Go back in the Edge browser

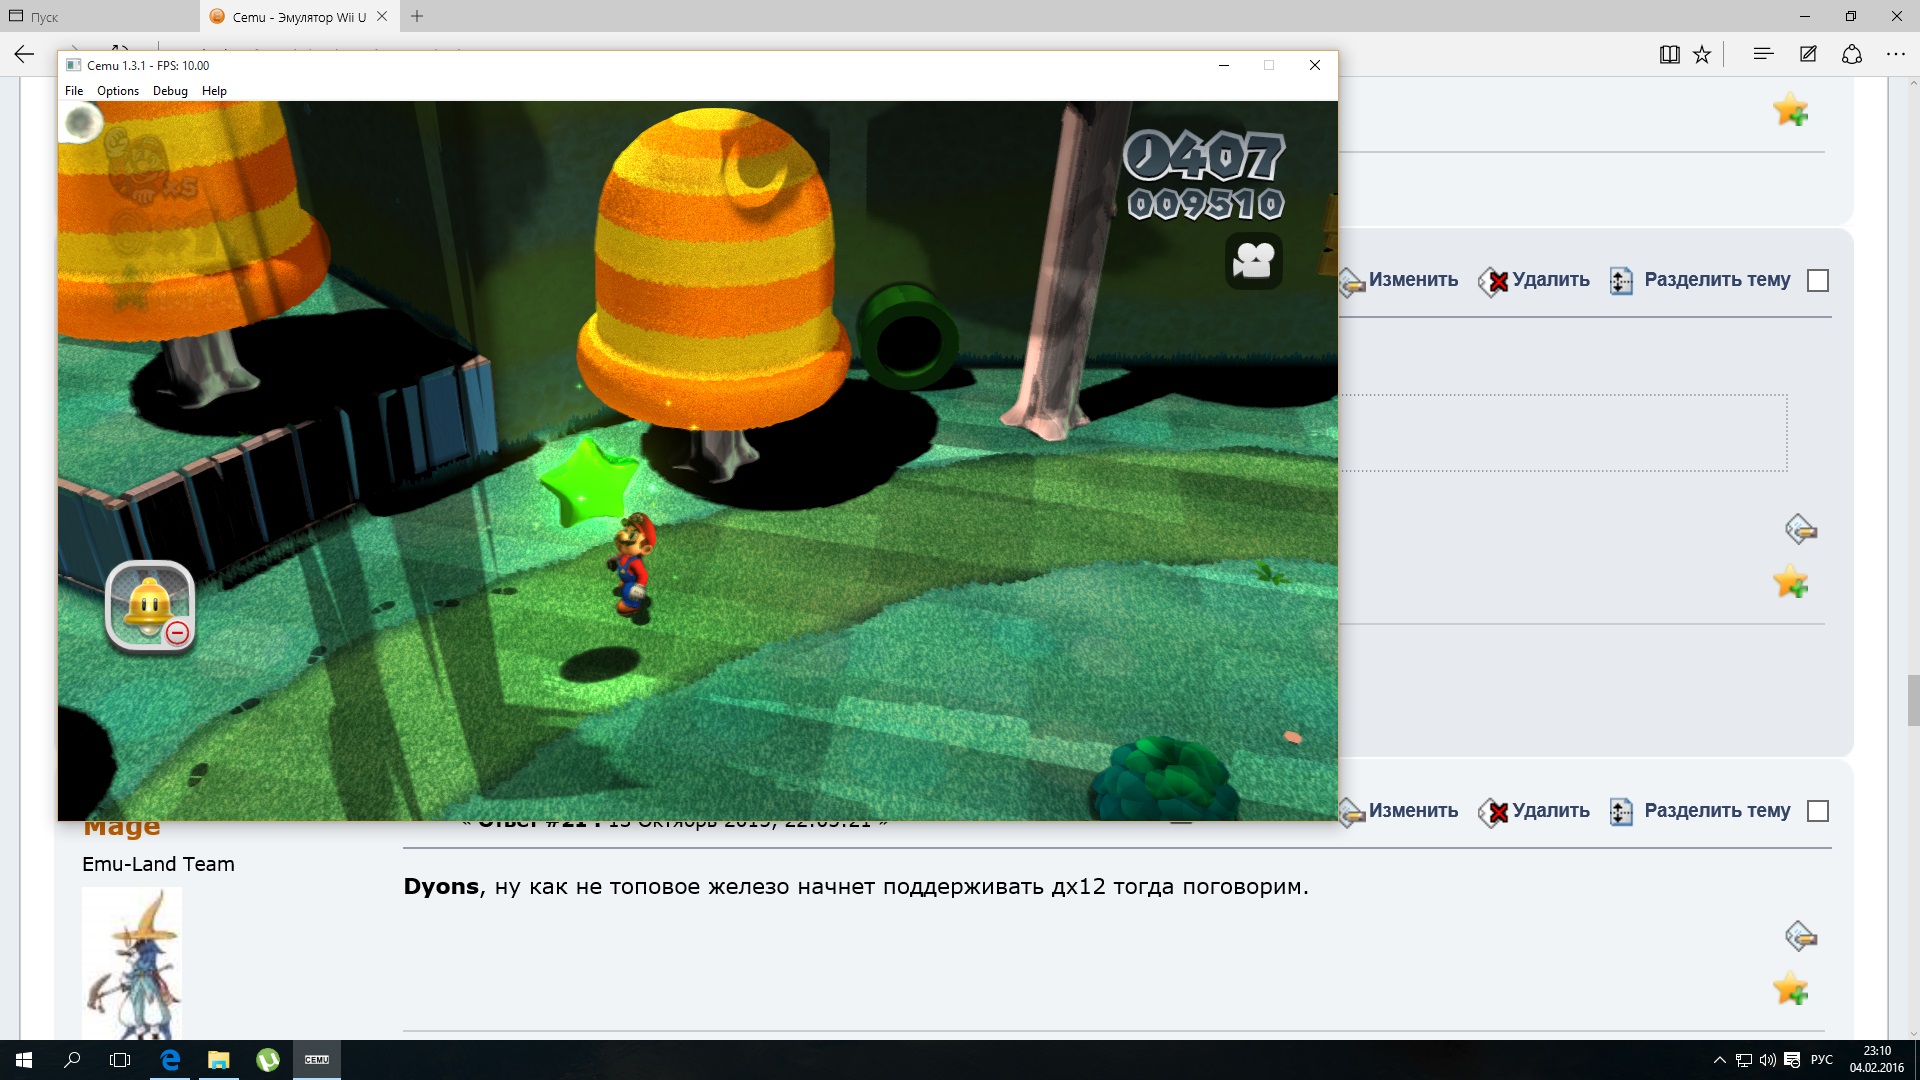tap(25, 55)
